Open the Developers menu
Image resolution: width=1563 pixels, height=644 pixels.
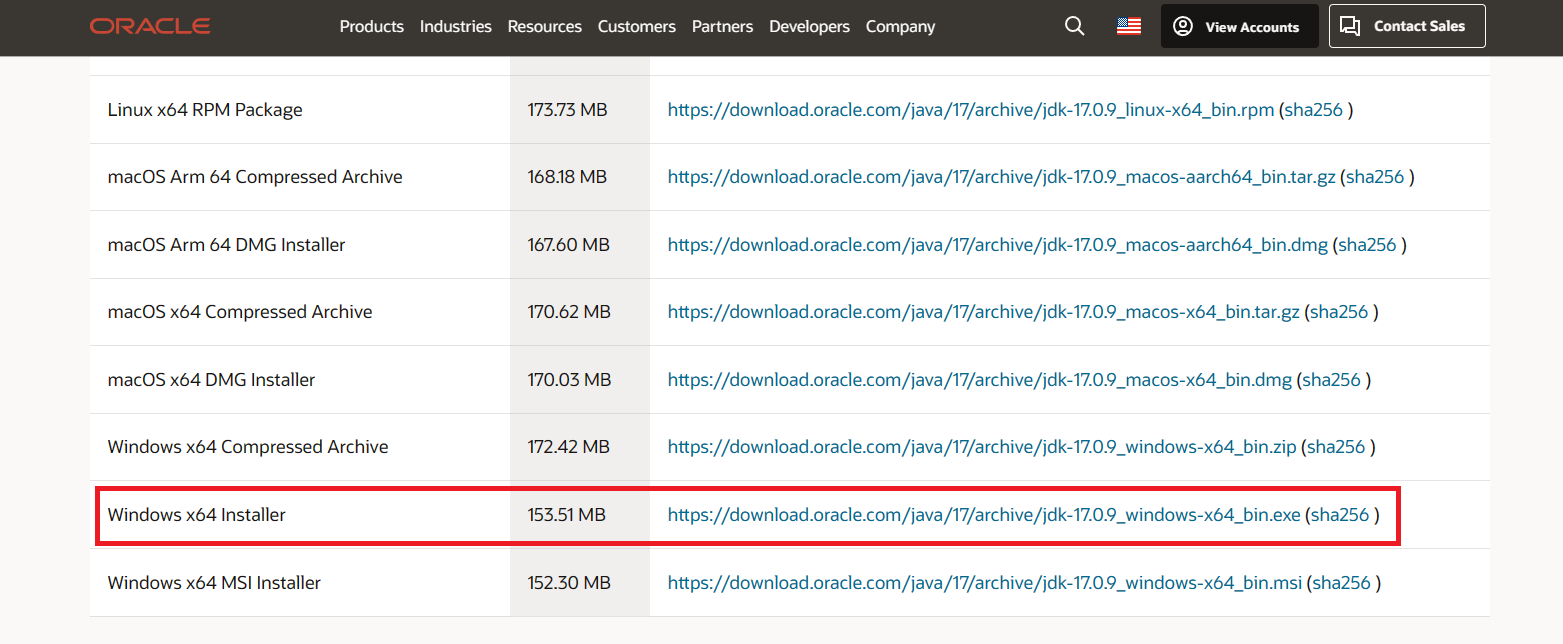point(809,27)
